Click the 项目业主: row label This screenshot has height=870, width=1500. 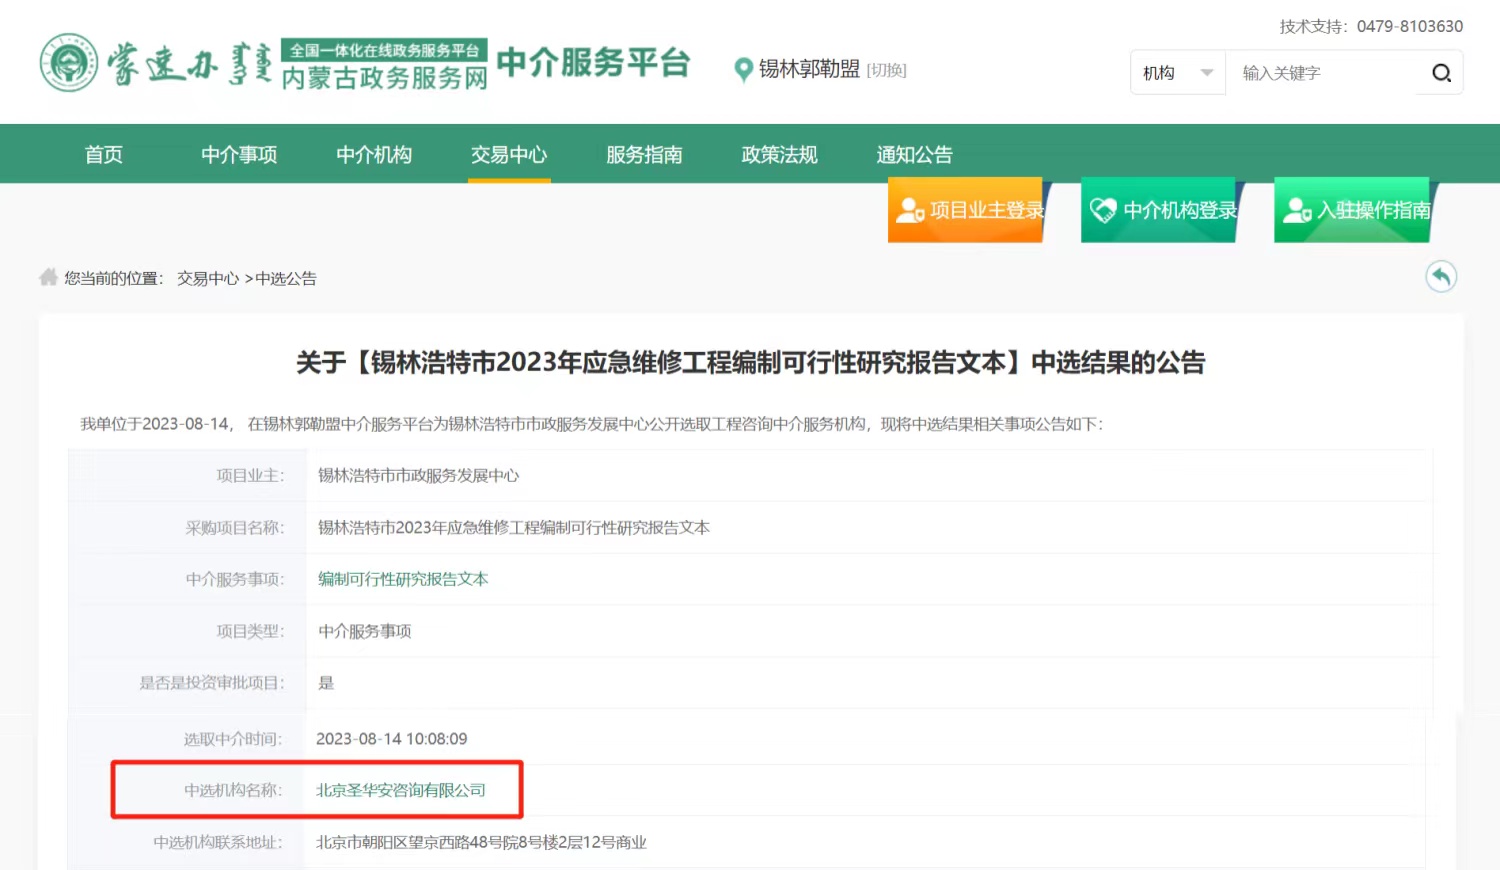coord(251,475)
